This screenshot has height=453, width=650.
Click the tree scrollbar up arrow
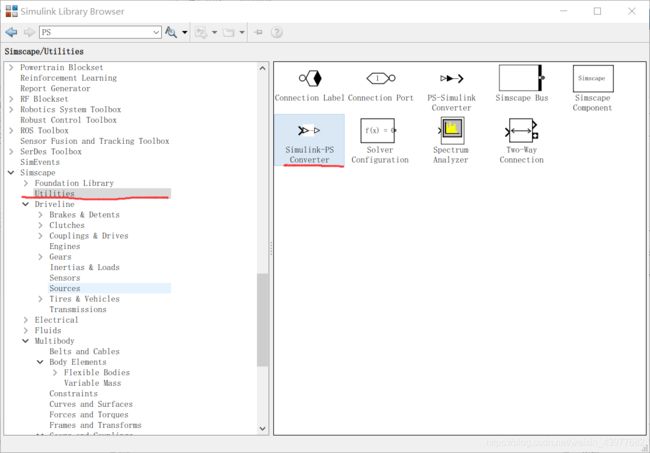tap(262, 68)
